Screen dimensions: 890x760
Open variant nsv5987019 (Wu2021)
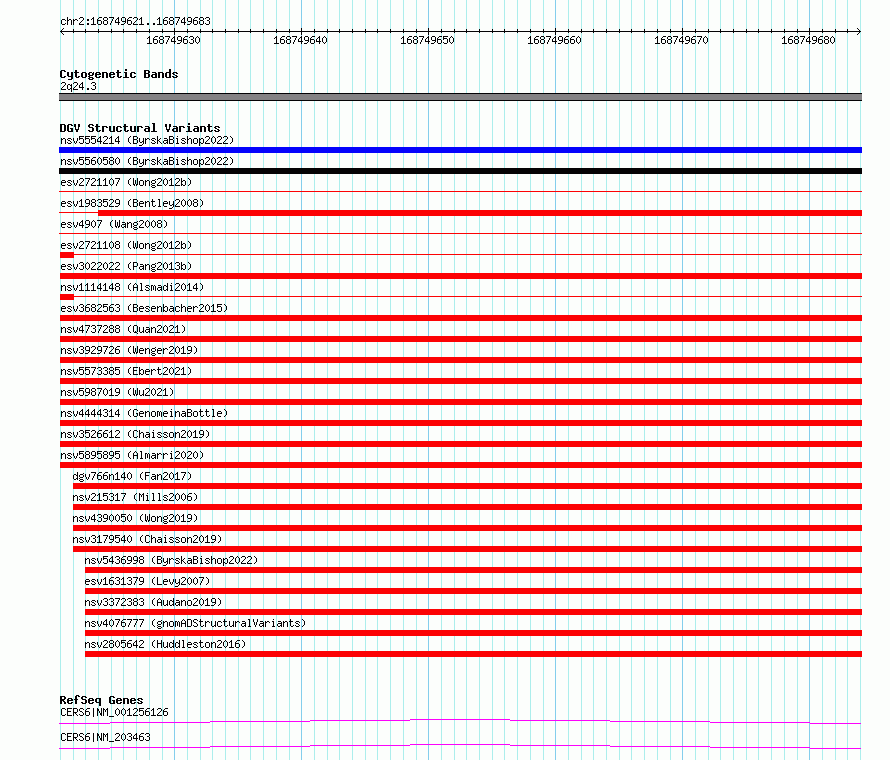click(x=117, y=392)
